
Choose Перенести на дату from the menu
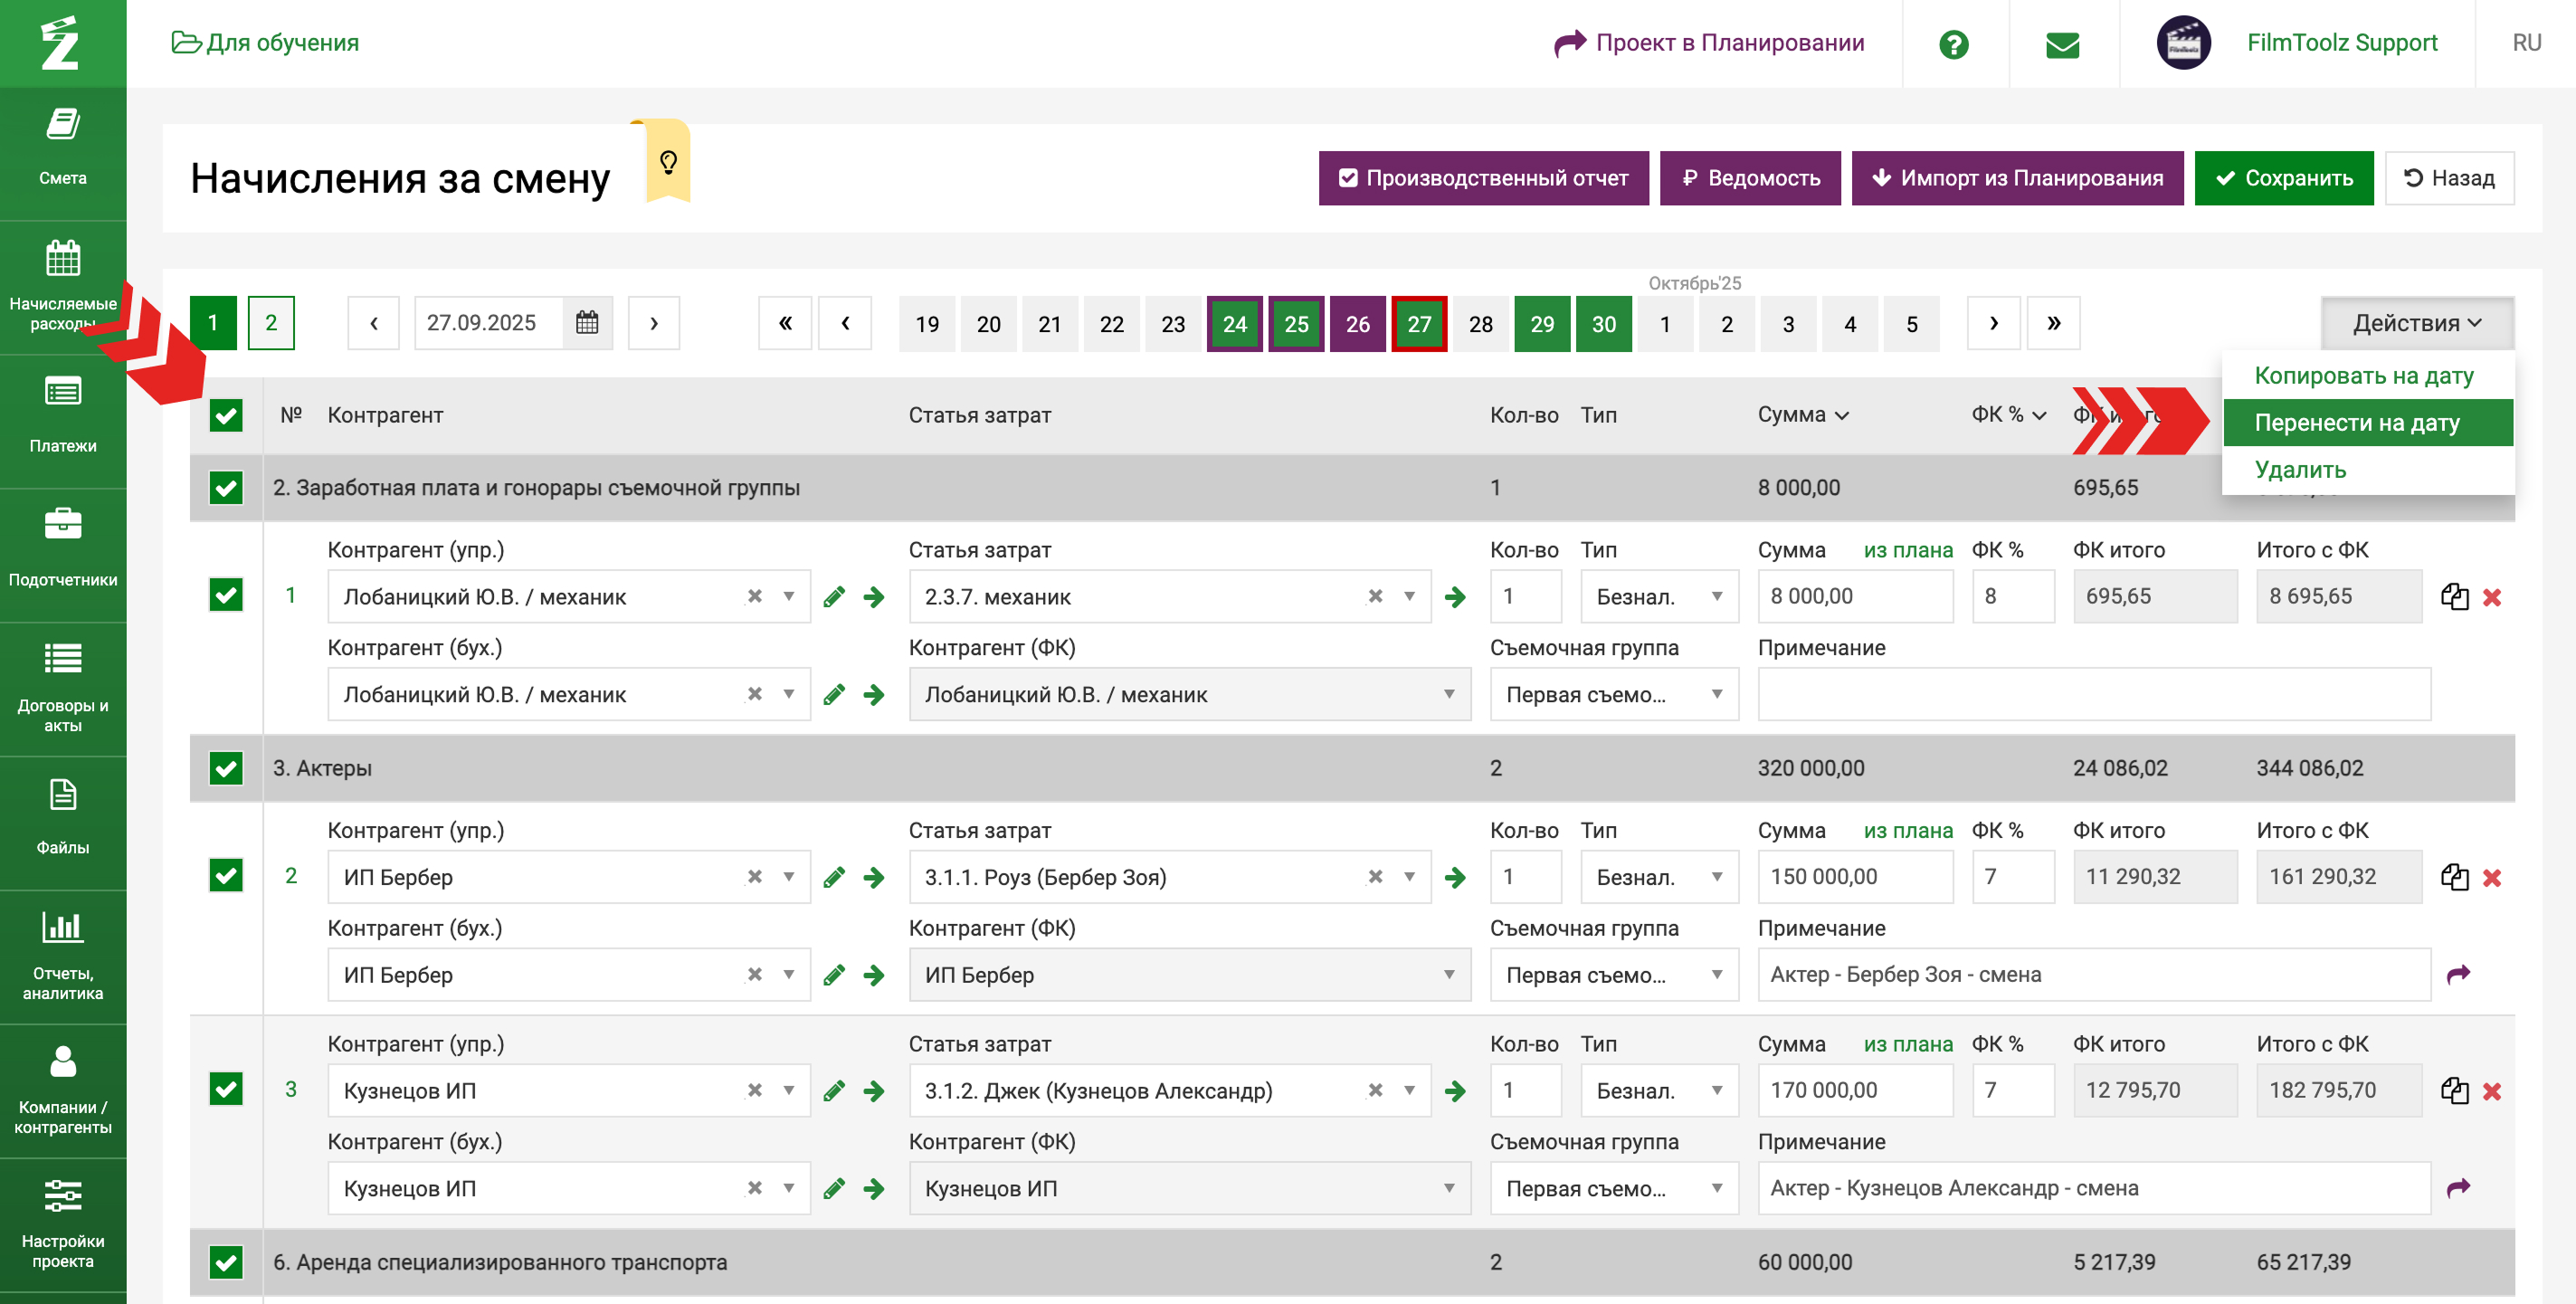tap(2356, 423)
